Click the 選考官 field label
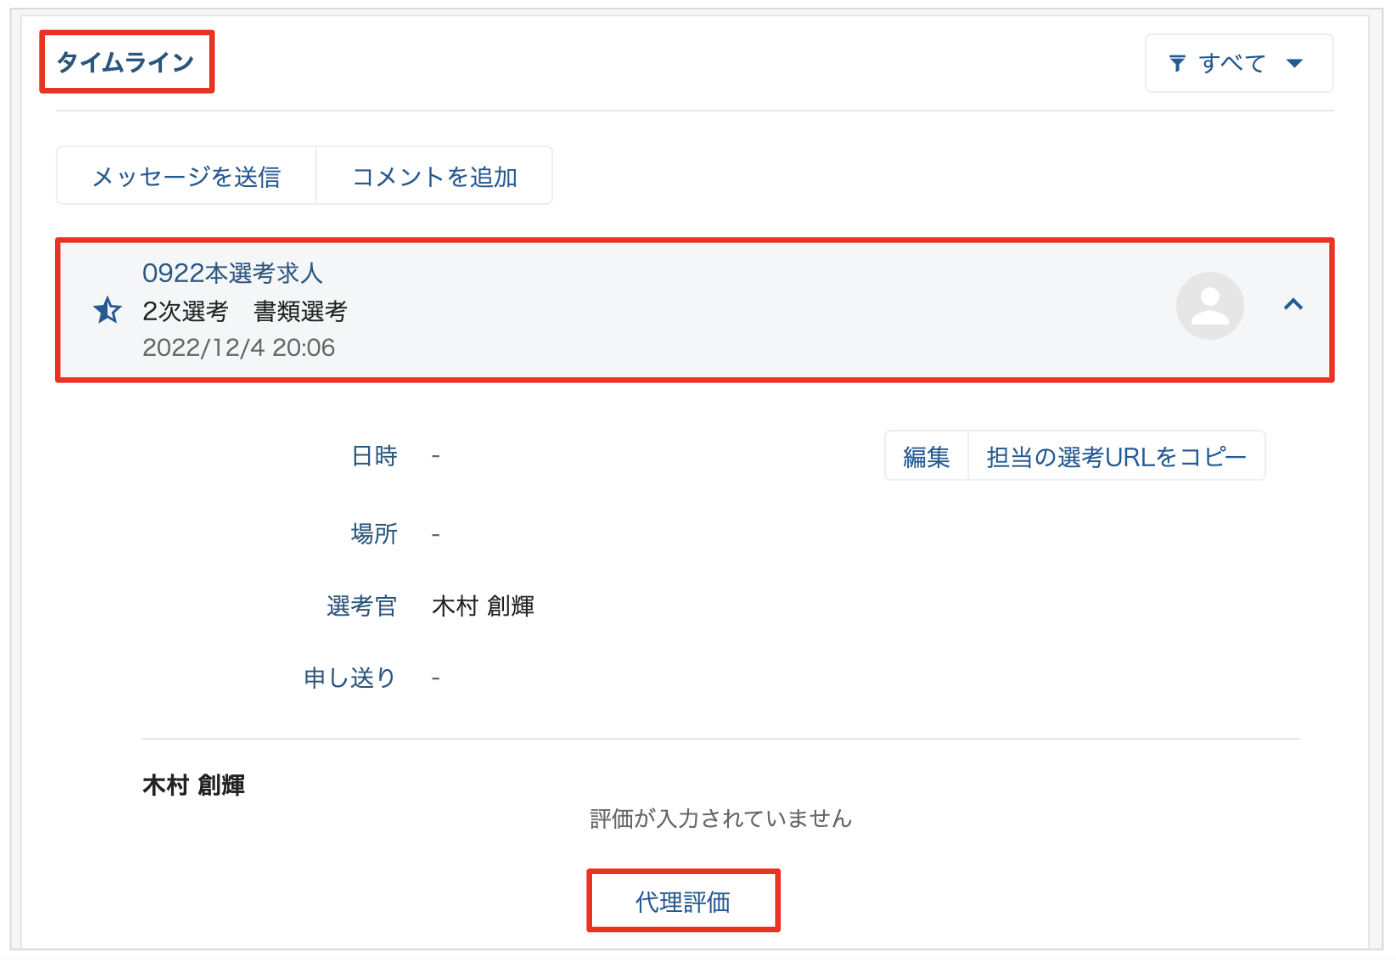 pyautogui.click(x=361, y=607)
